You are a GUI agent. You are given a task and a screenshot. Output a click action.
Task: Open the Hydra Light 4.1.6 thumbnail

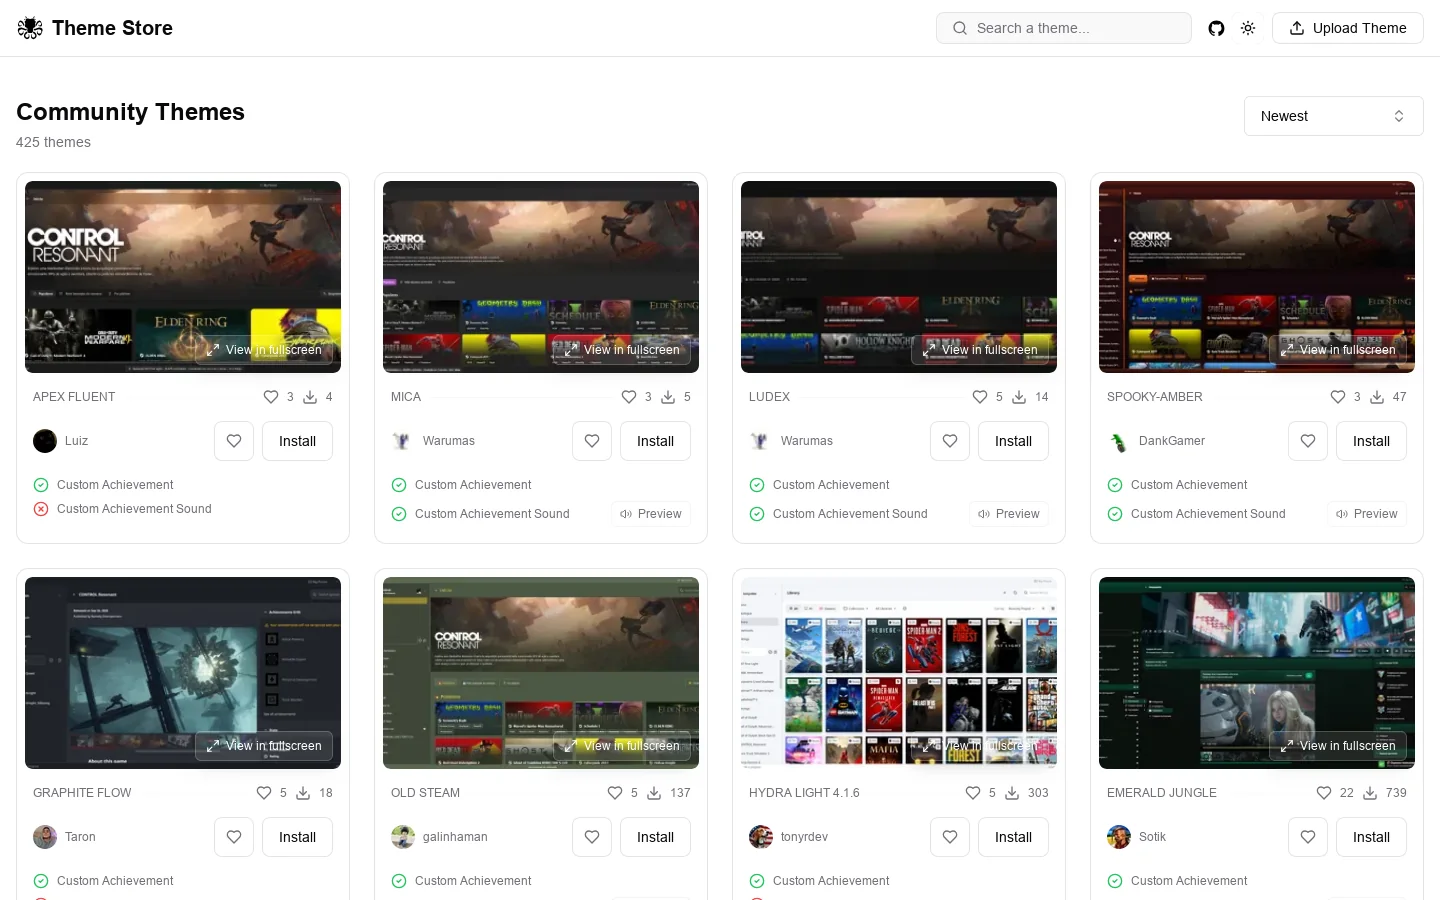coord(899,673)
